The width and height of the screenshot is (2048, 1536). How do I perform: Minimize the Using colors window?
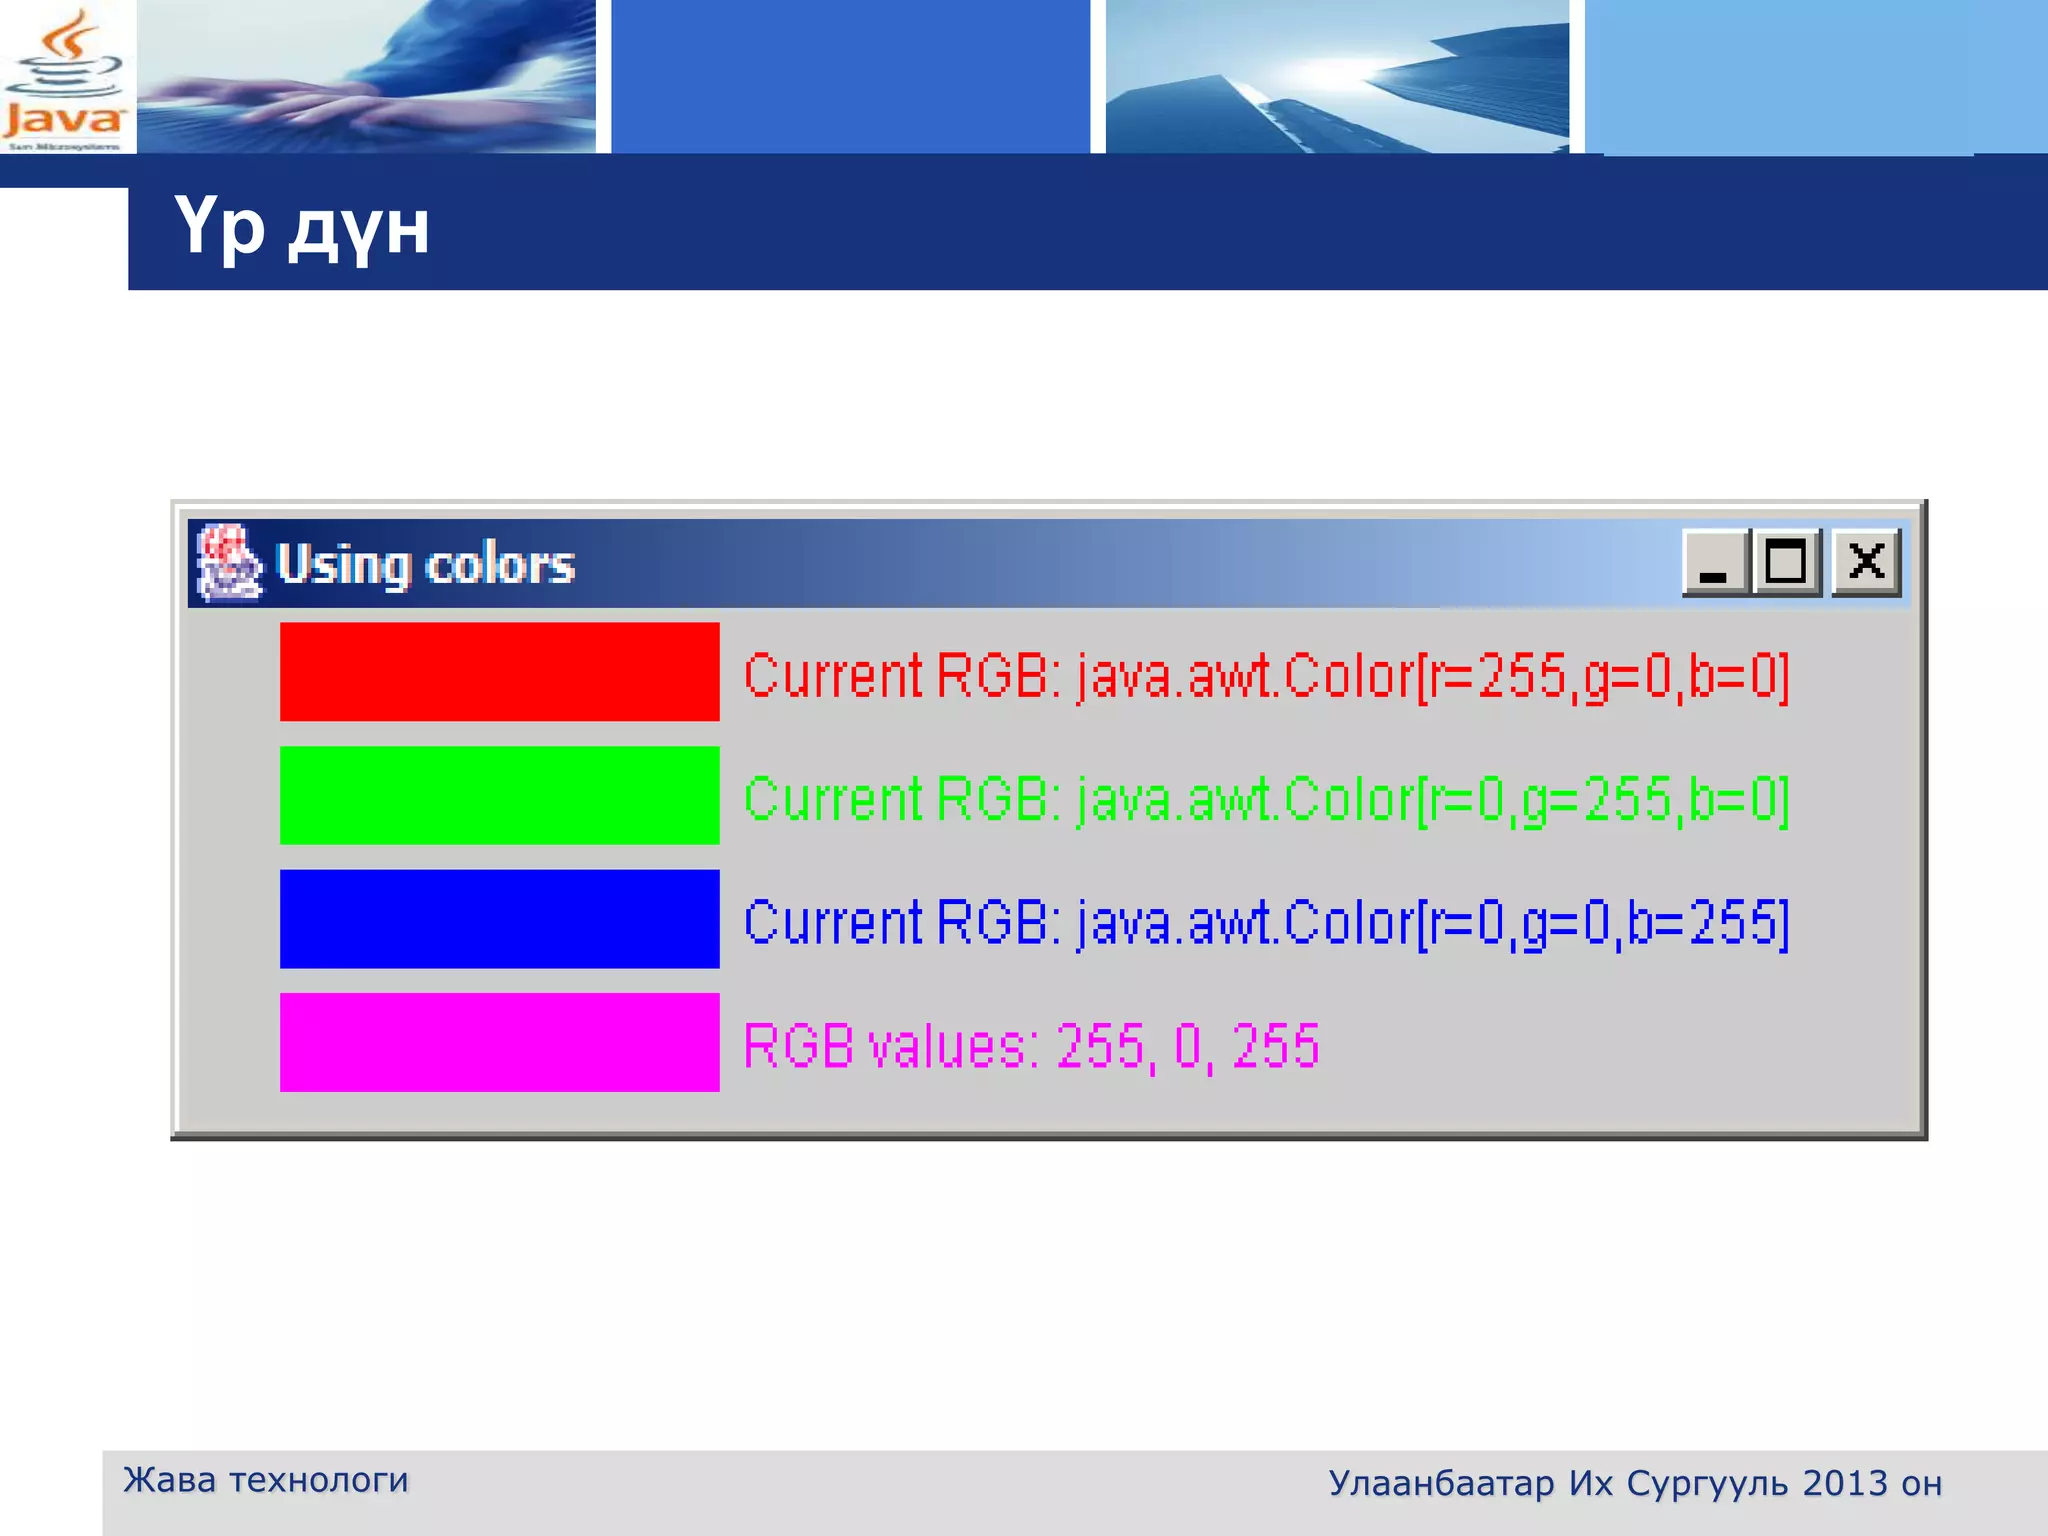pyautogui.click(x=1715, y=563)
